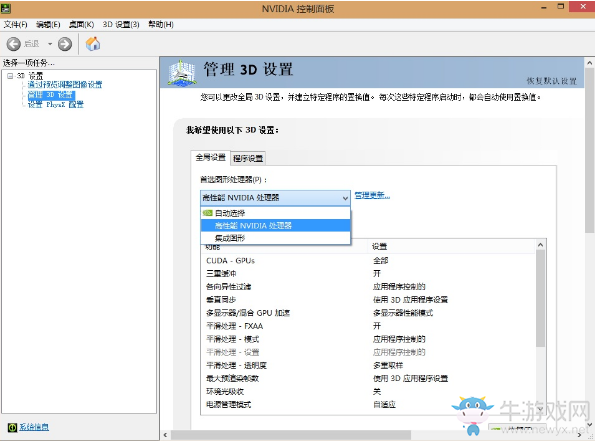The width and height of the screenshot is (595, 441).
Task: Open the 文件(F) menu
Action: (x=16, y=25)
